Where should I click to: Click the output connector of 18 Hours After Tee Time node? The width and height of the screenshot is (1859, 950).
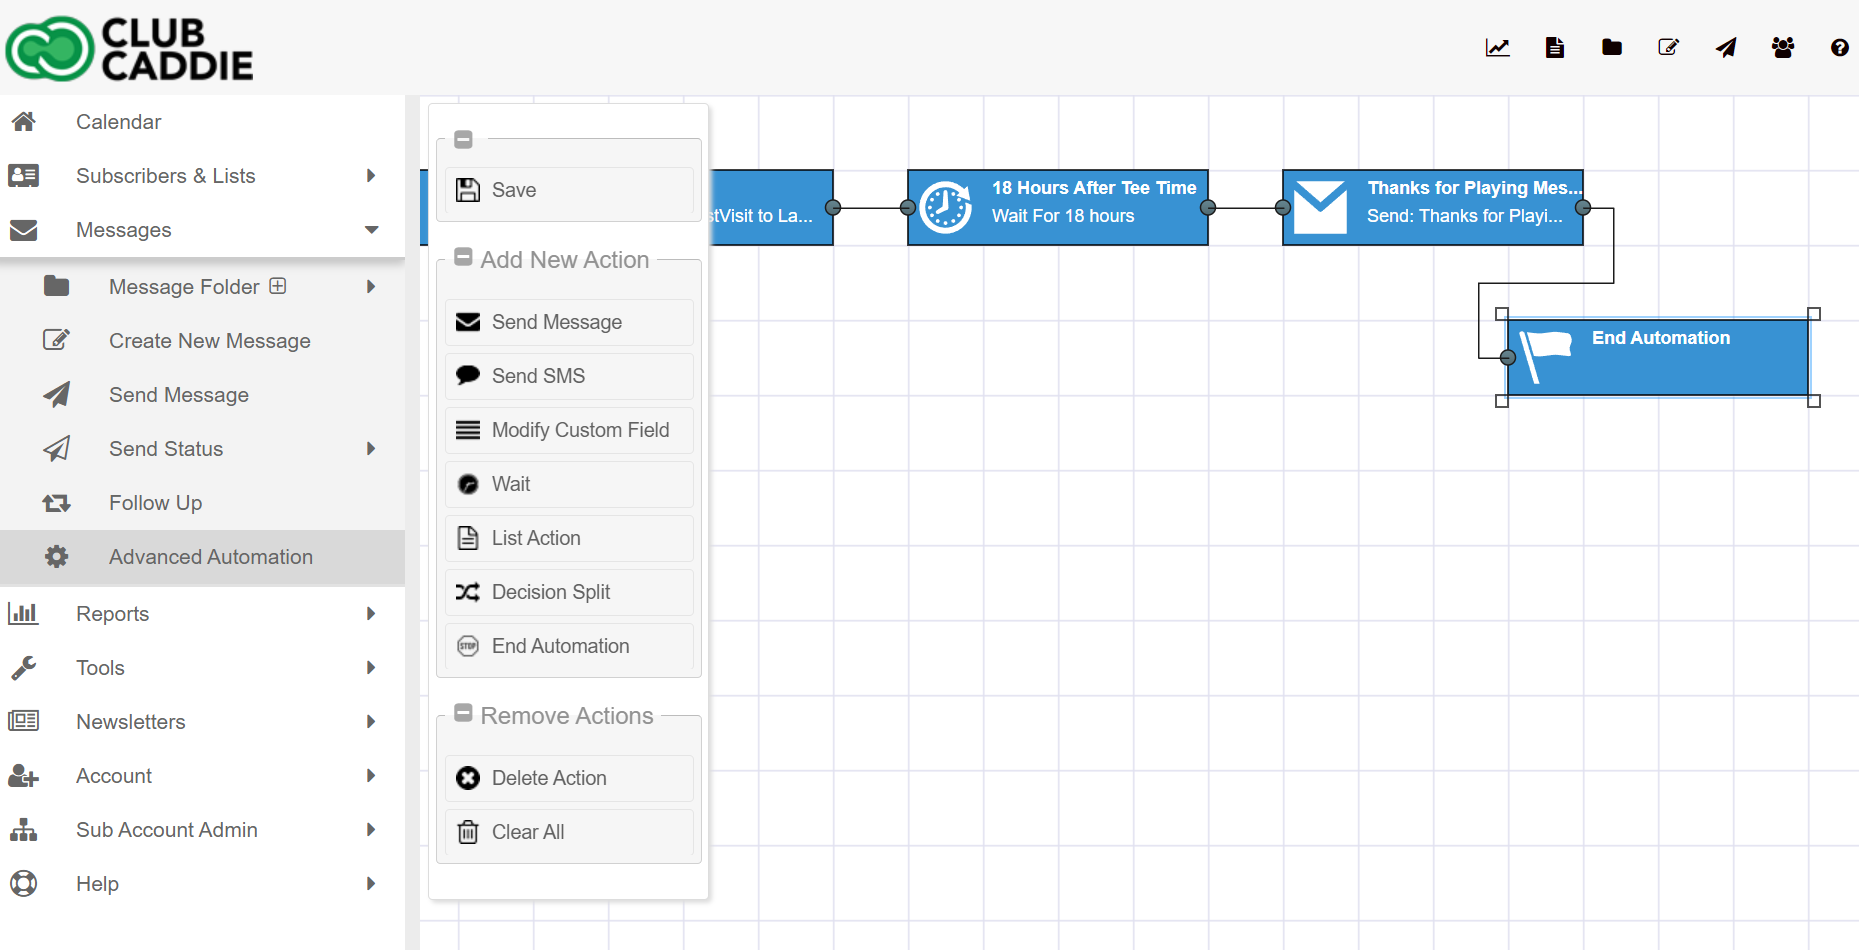pos(1208,208)
